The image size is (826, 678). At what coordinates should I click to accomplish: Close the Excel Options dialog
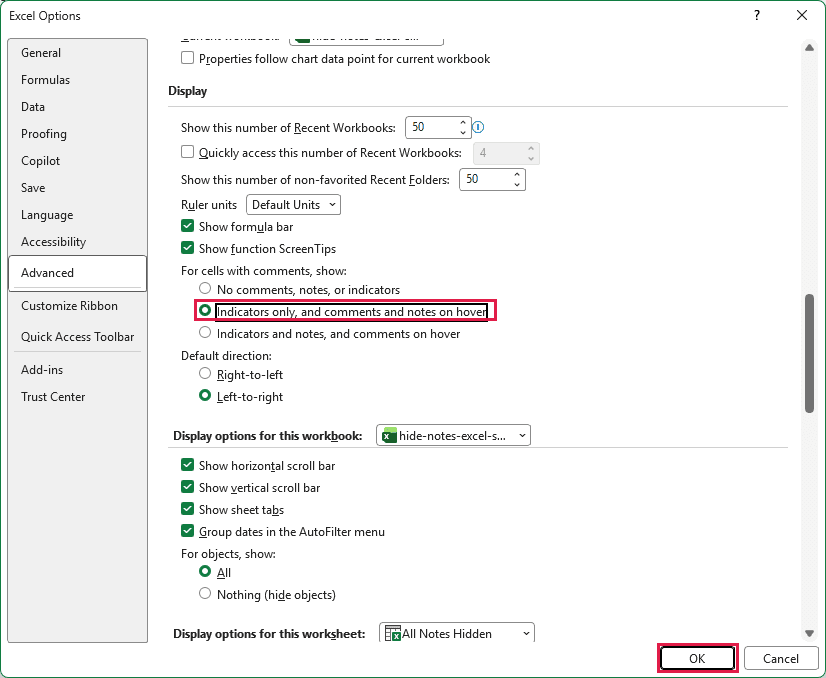coord(802,15)
